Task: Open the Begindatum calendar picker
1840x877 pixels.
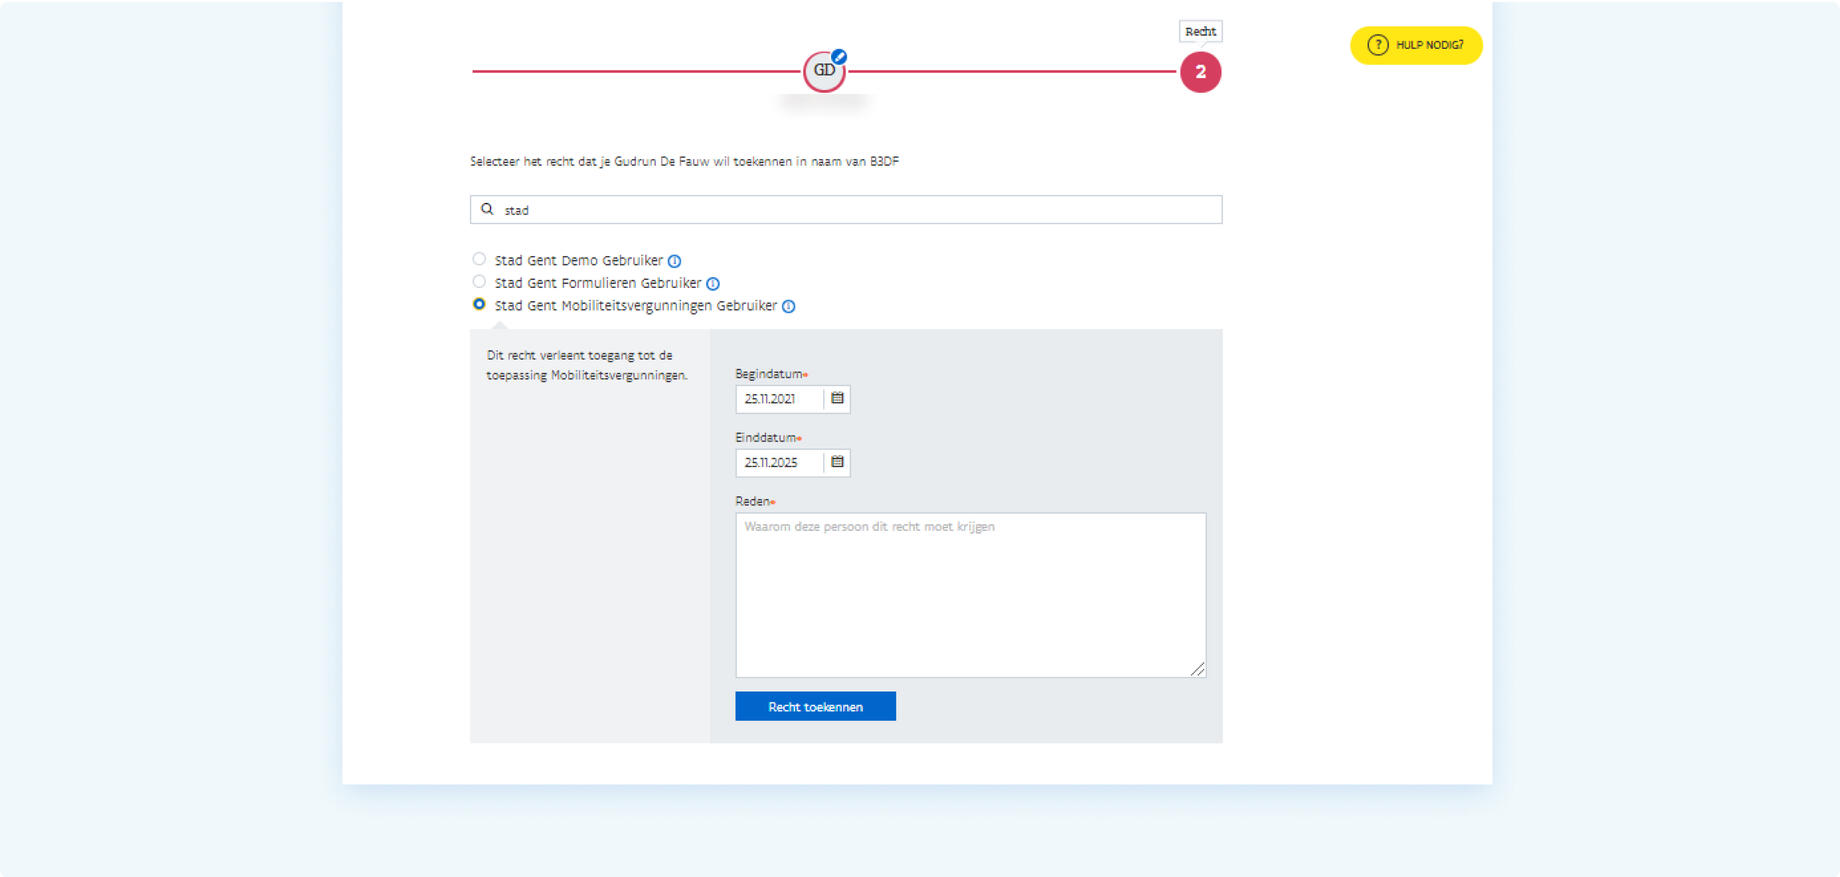Action: [838, 398]
